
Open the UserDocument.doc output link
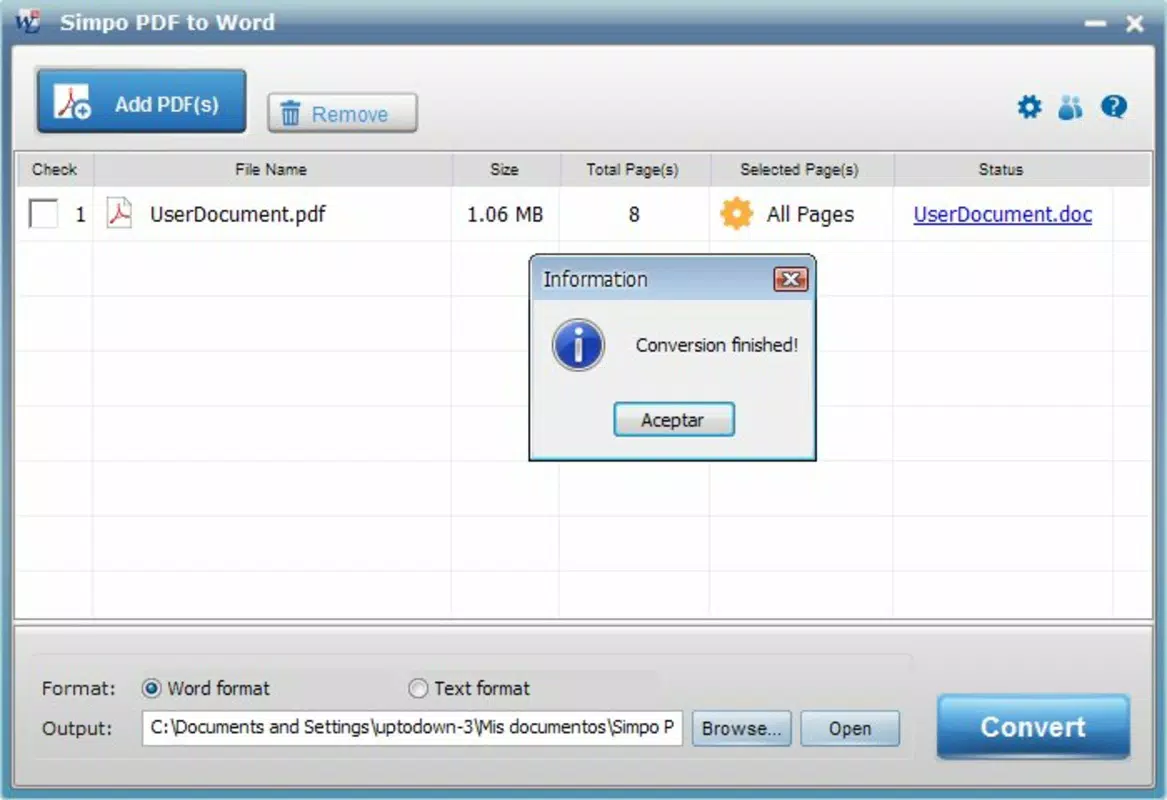[1003, 214]
